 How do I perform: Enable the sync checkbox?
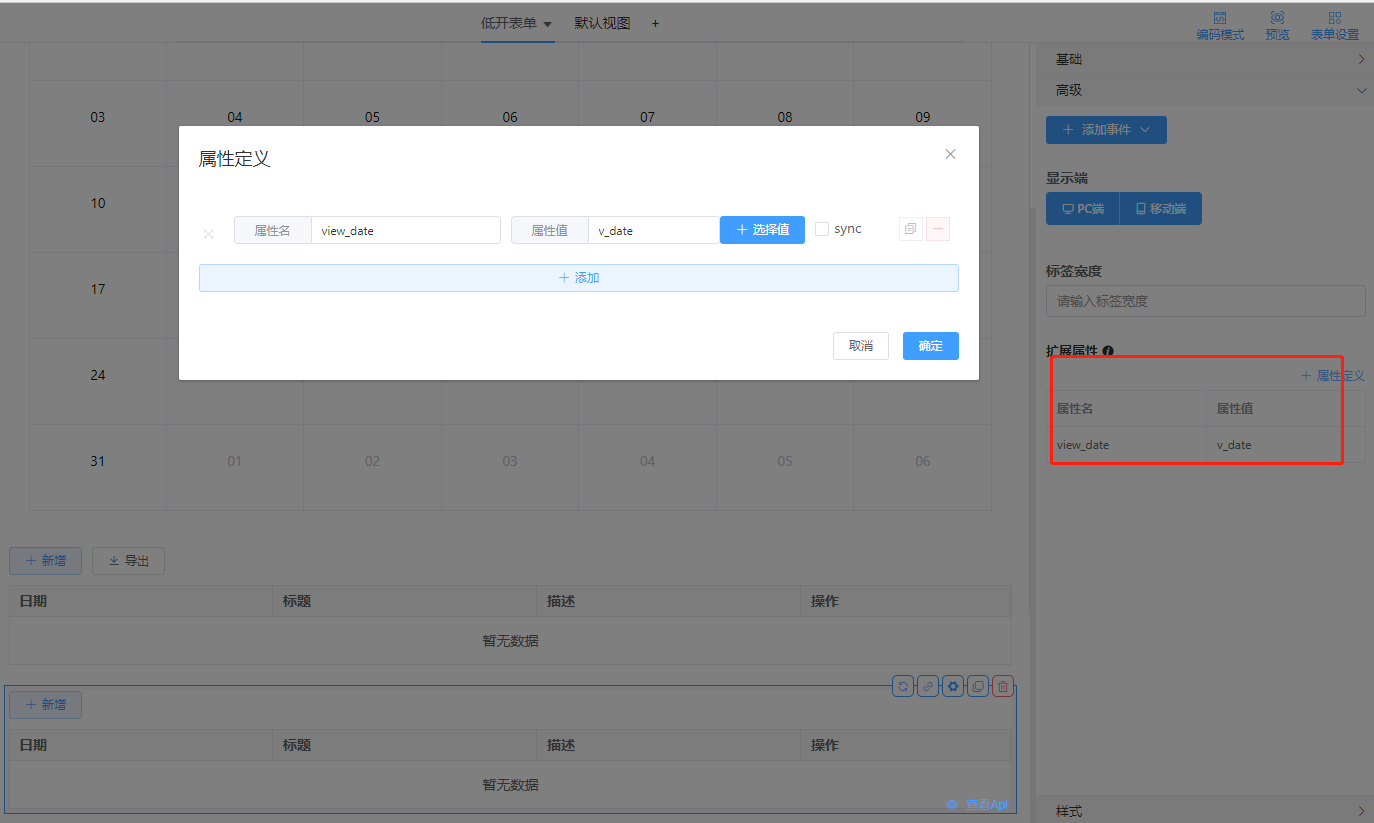822,229
